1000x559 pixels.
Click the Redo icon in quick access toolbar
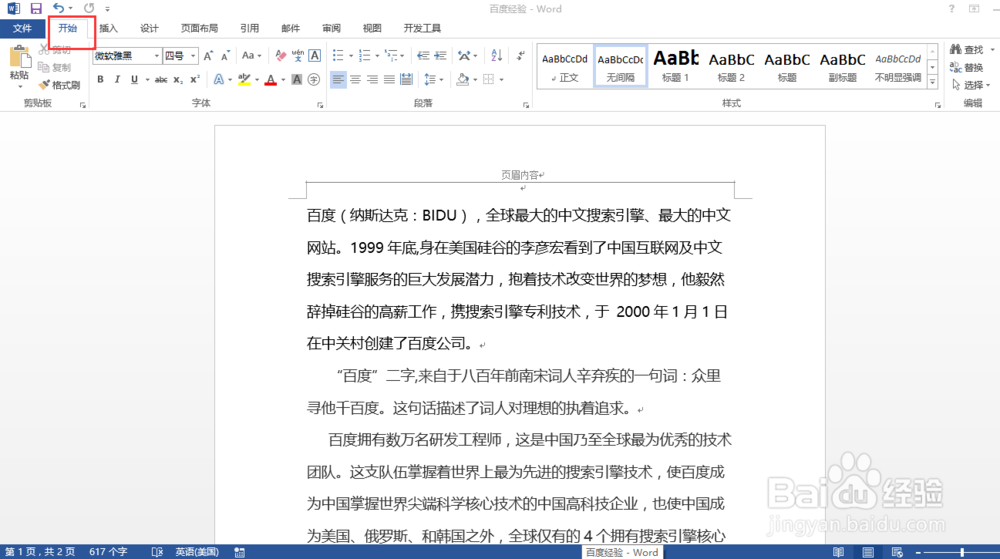point(89,8)
